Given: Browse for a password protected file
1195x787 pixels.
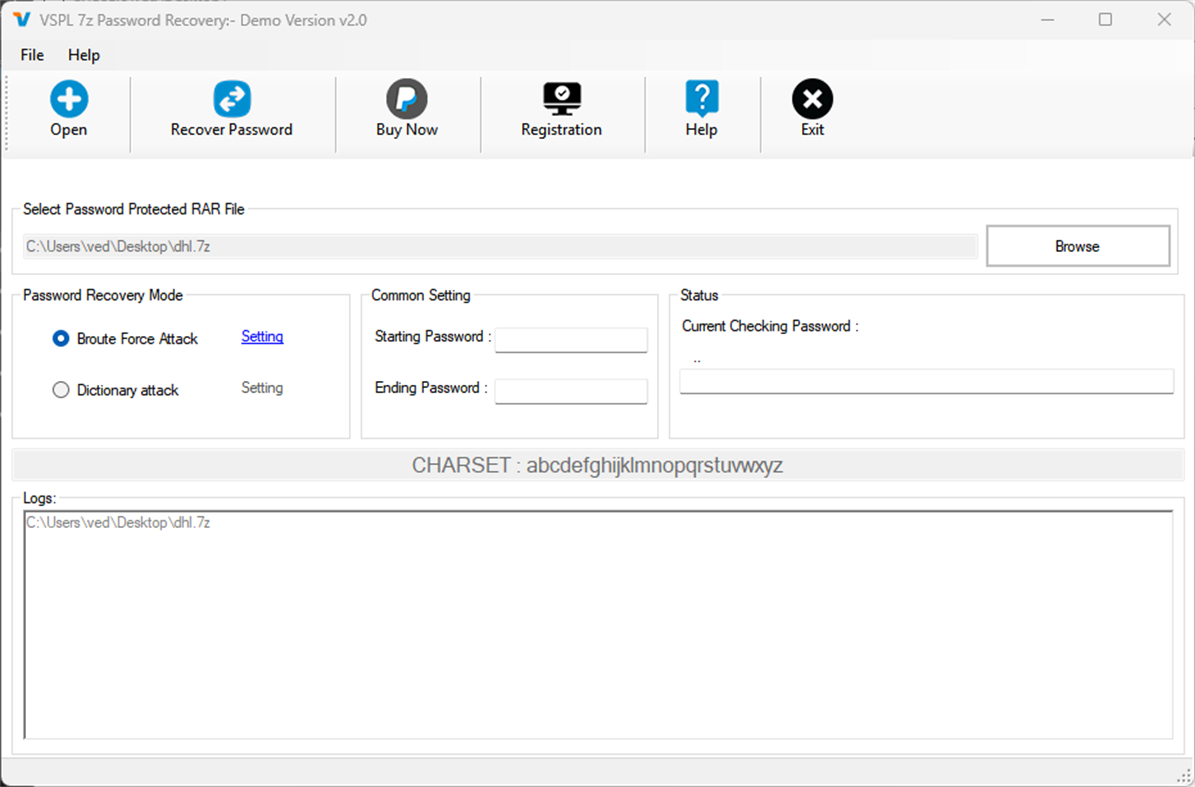Looking at the screenshot, I should pyautogui.click(x=1077, y=245).
